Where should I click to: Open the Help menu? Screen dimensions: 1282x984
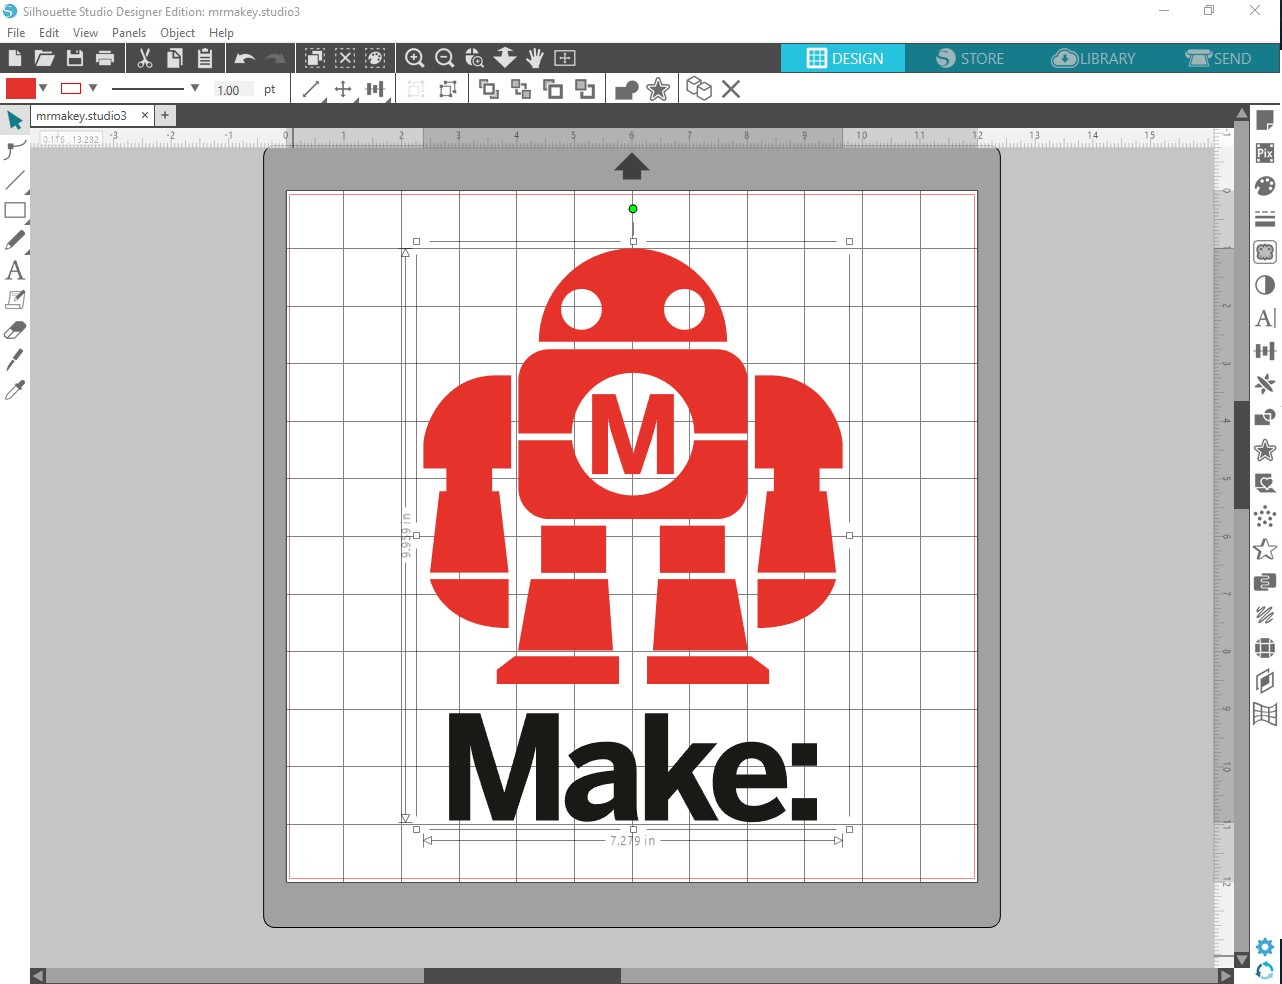pyautogui.click(x=221, y=33)
